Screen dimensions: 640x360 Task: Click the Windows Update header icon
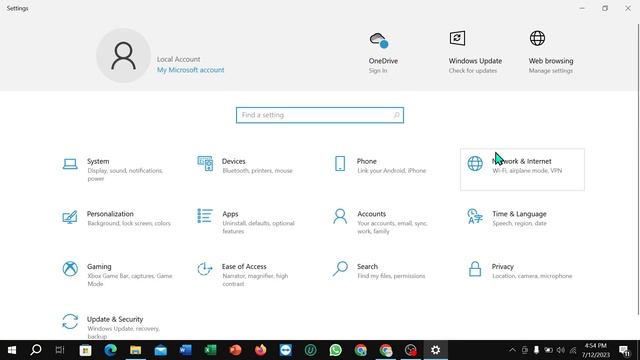pos(457,38)
